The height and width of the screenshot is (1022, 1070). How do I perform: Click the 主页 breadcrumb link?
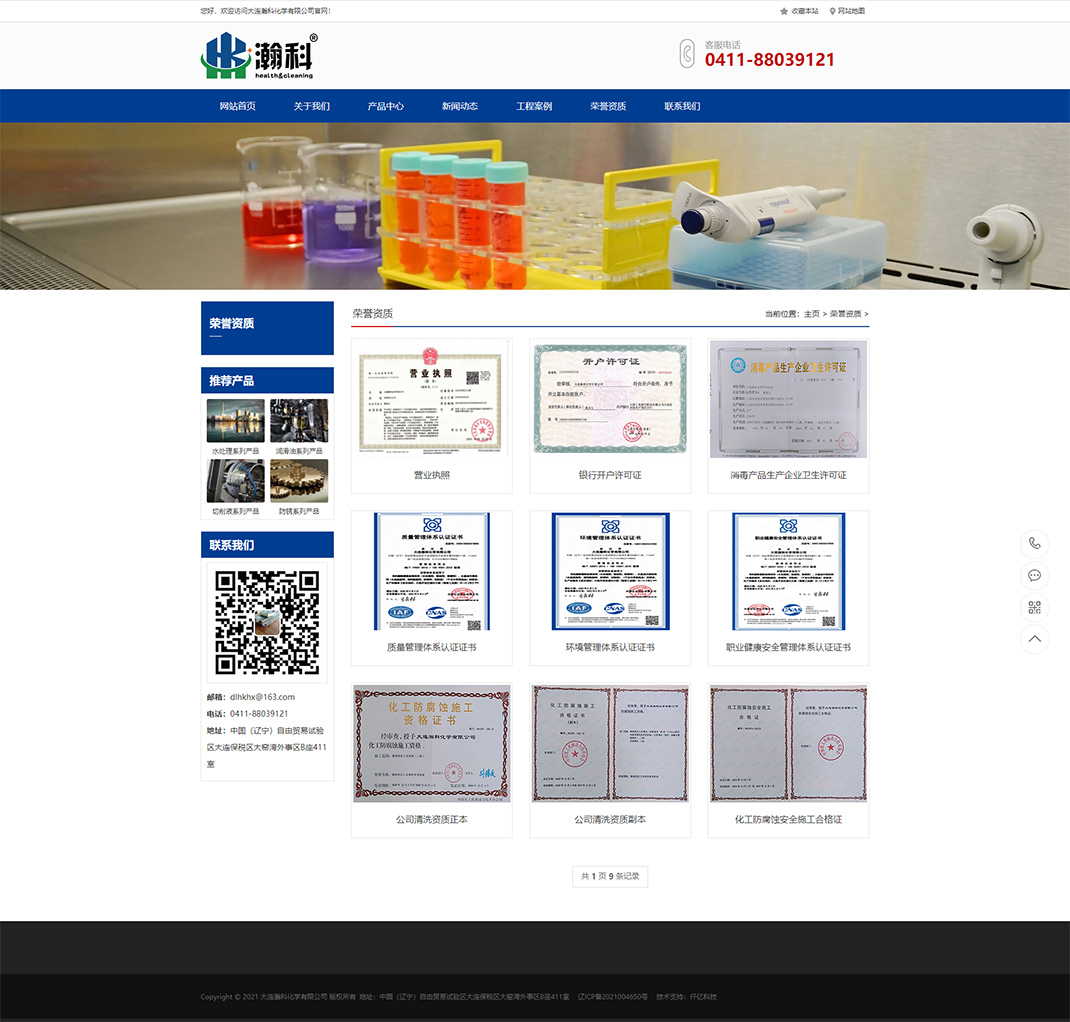click(x=811, y=314)
